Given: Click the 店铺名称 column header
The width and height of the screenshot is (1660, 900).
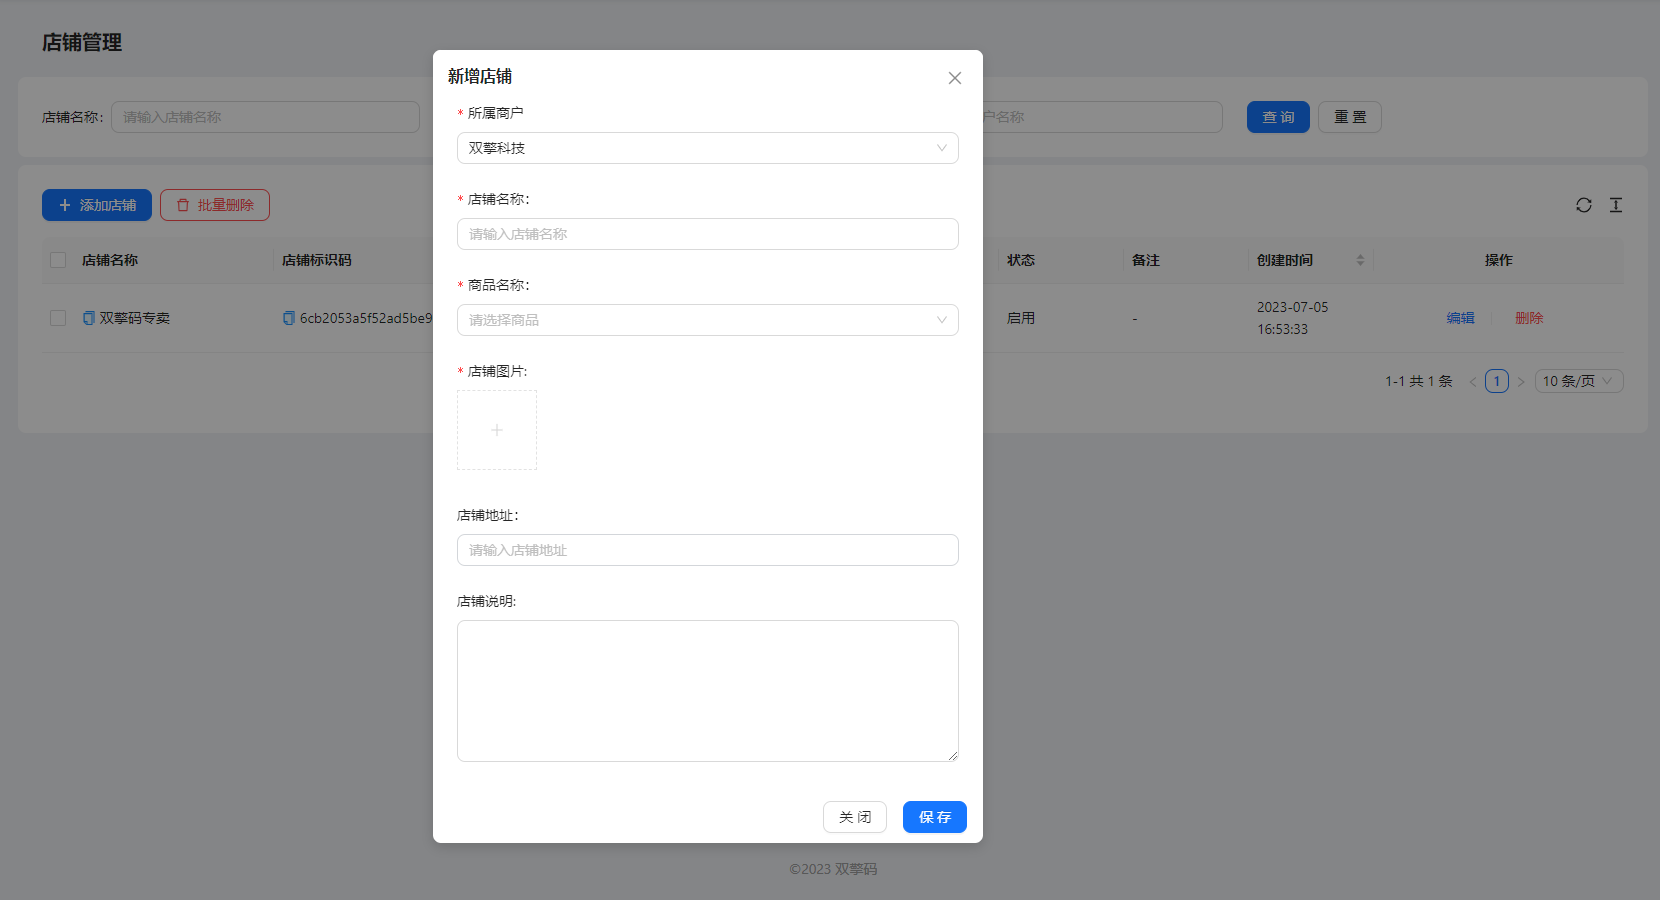Looking at the screenshot, I should [110, 260].
